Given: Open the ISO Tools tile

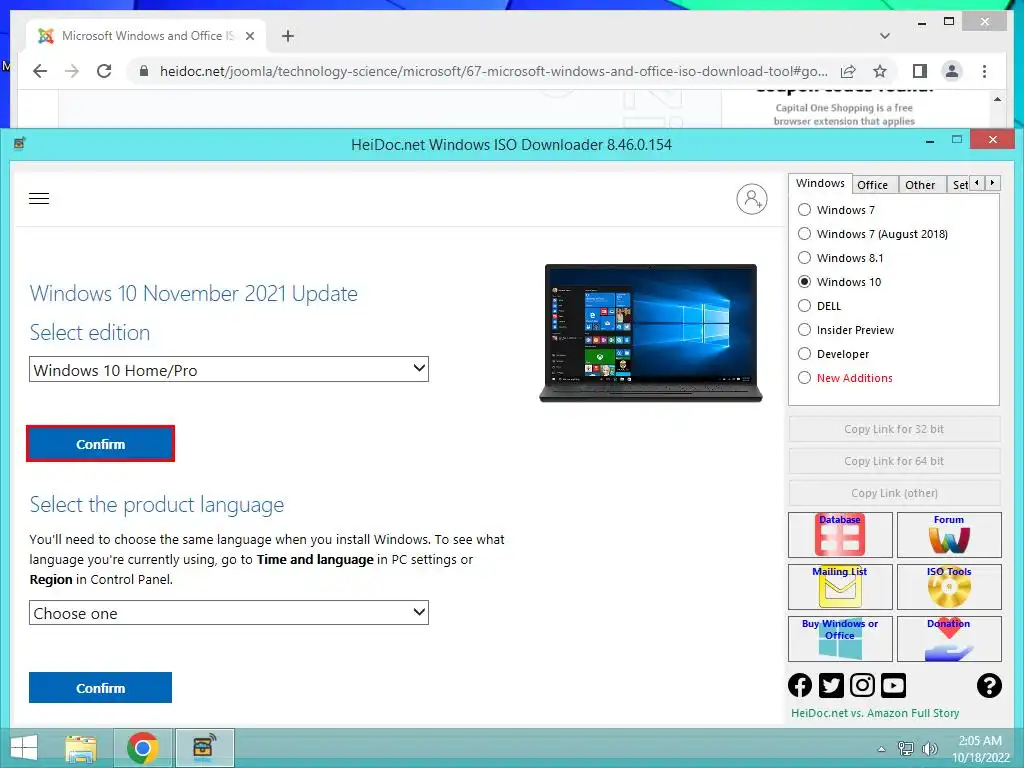Looking at the screenshot, I should 949,586.
